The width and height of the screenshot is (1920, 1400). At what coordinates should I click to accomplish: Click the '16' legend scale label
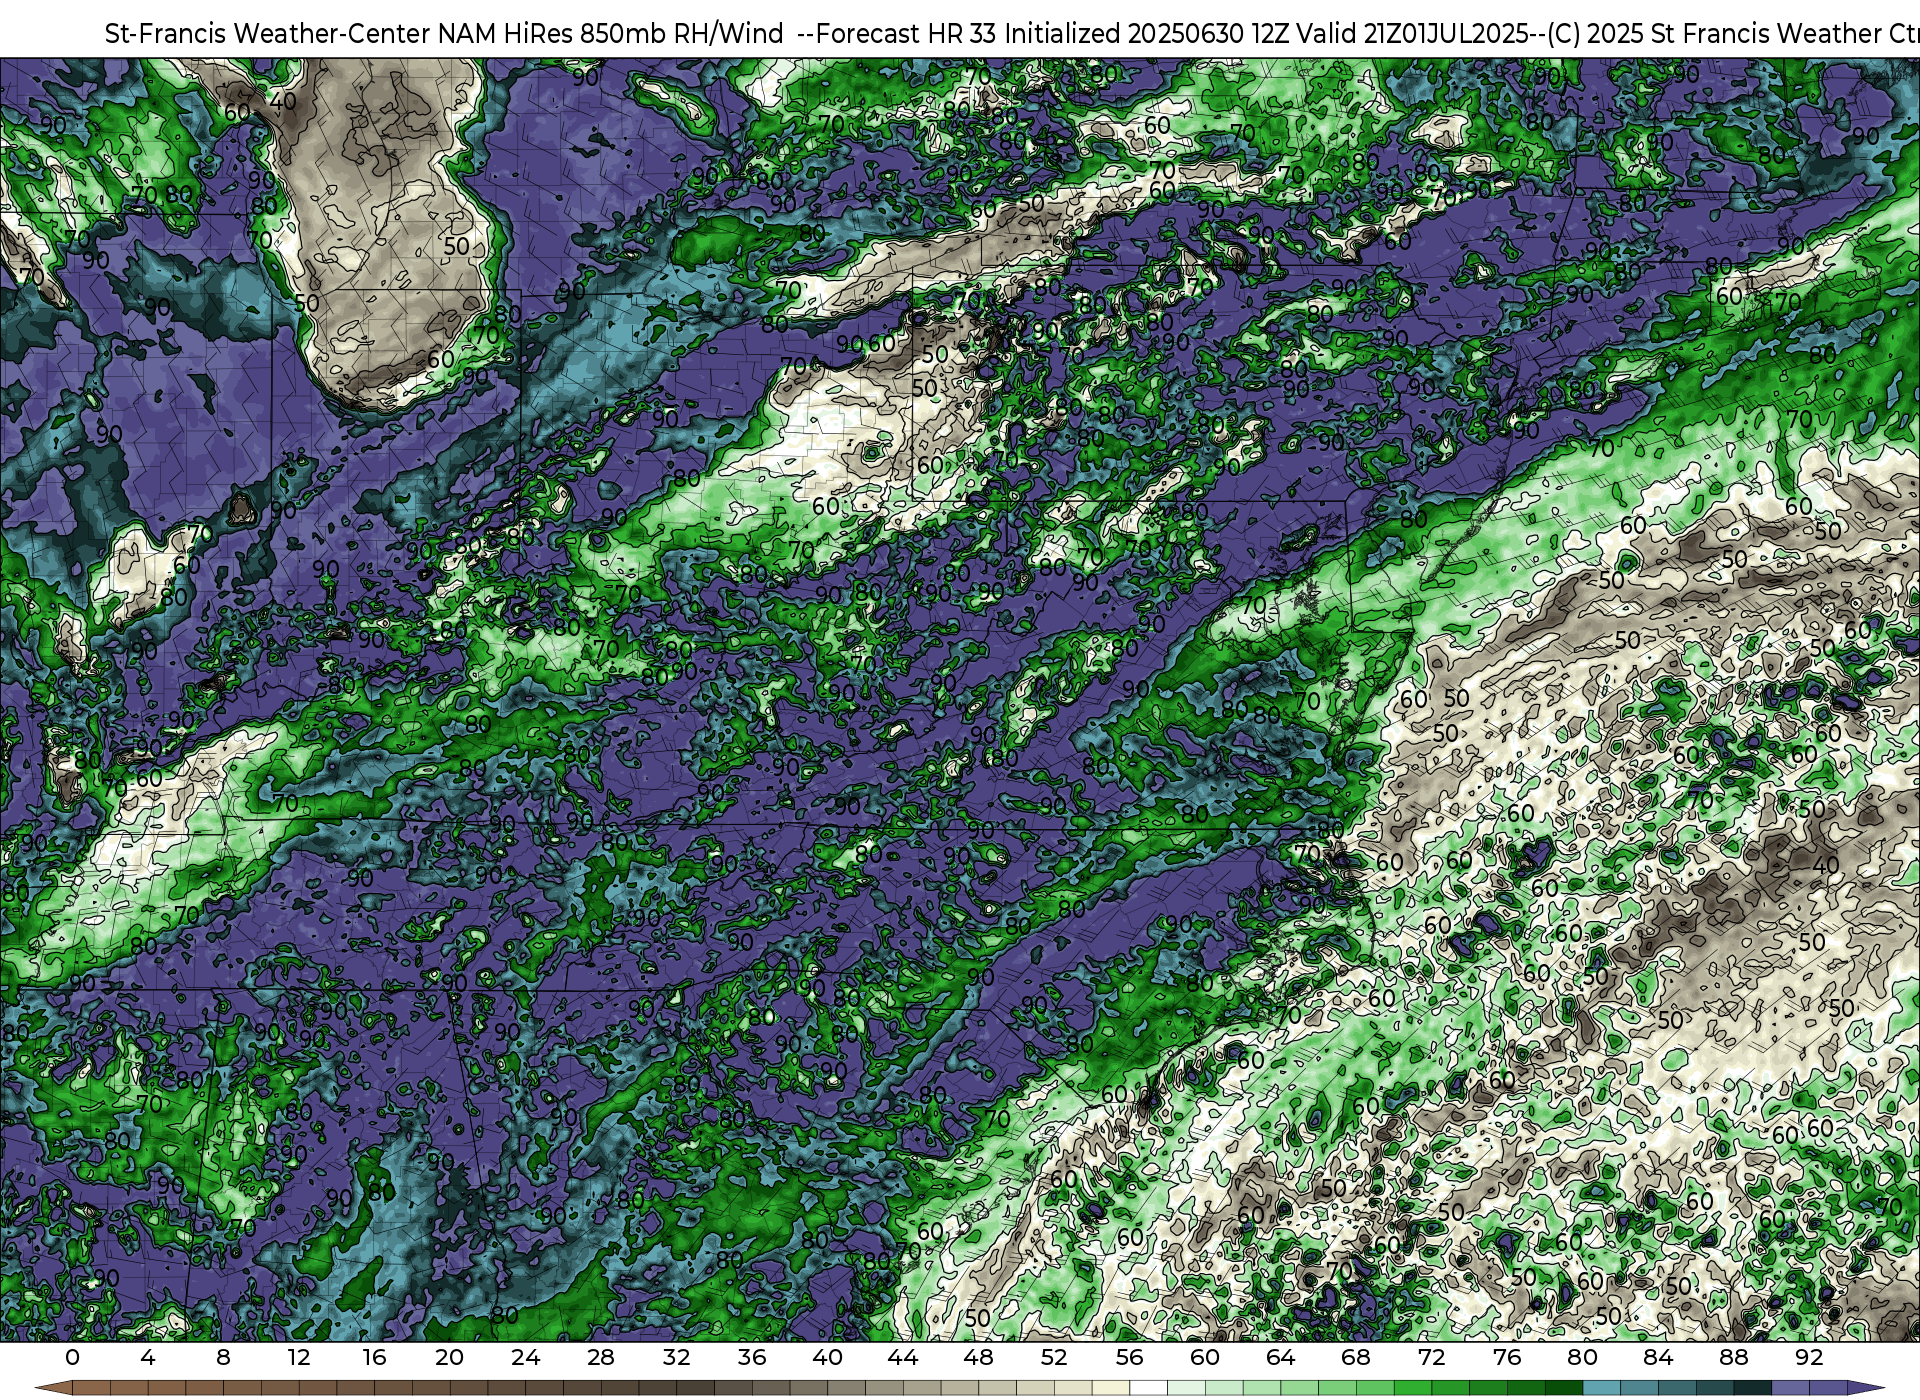click(x=374, y=1358)
